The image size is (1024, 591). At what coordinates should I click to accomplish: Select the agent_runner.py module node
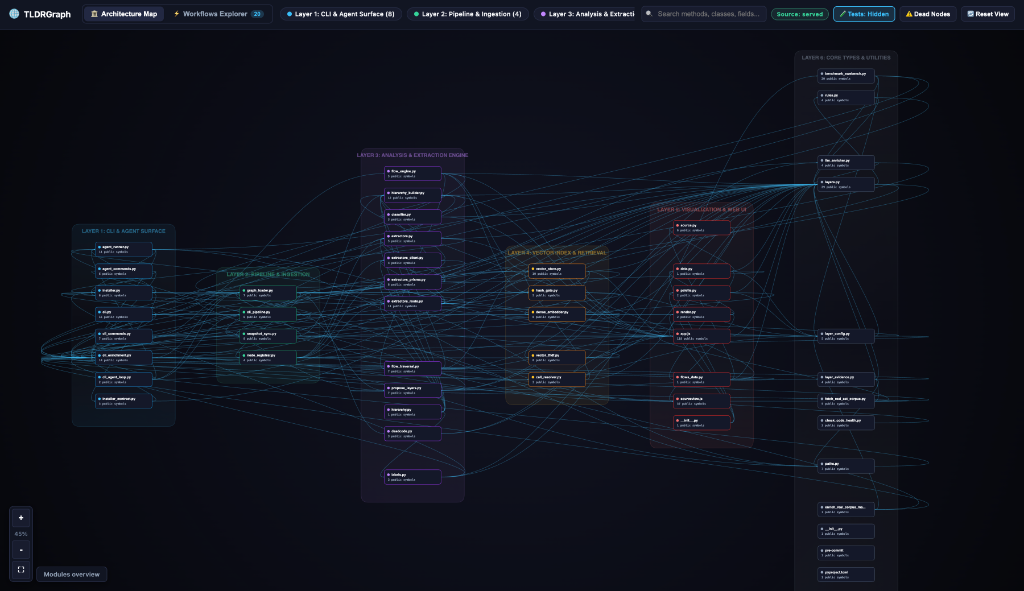[x=123, y=249]
